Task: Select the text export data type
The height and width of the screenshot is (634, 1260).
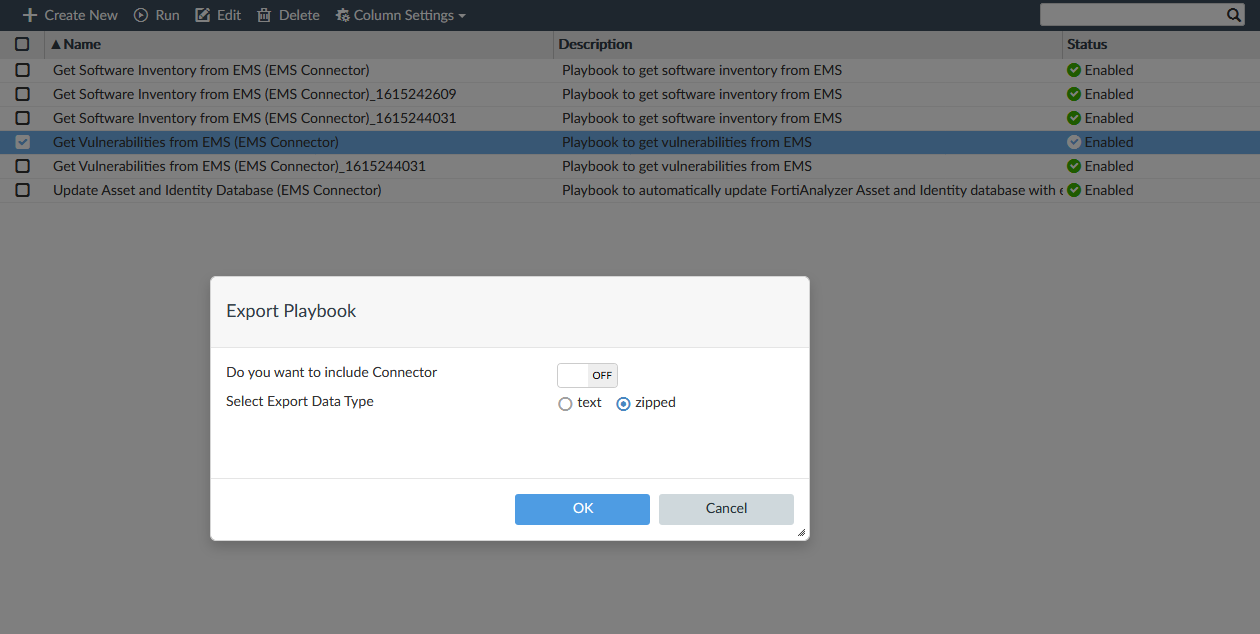Action: [x=566, y=404]
